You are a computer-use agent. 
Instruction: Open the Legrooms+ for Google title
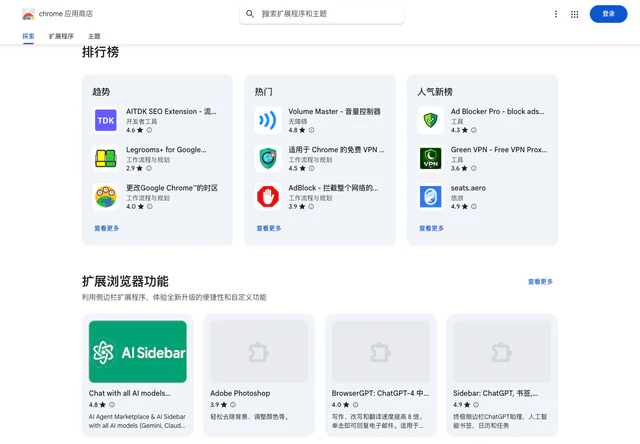[166, 150]
